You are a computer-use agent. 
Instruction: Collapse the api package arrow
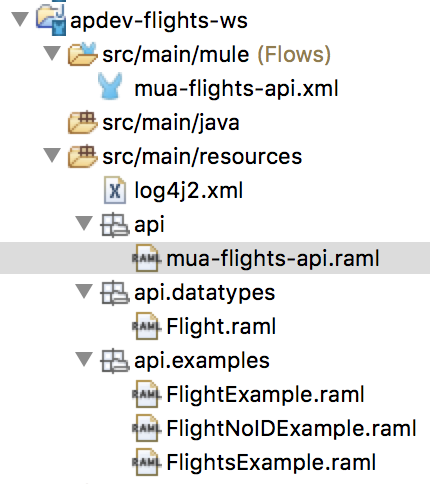(x=84, y=223)
